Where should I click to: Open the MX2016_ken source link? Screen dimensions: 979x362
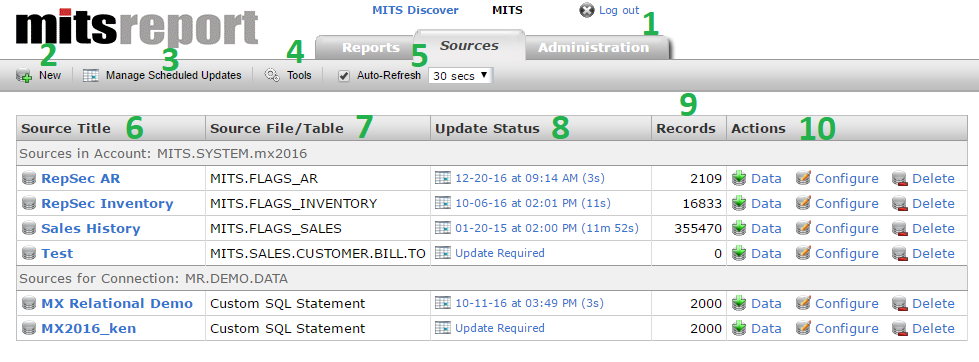tap(90, 328)
